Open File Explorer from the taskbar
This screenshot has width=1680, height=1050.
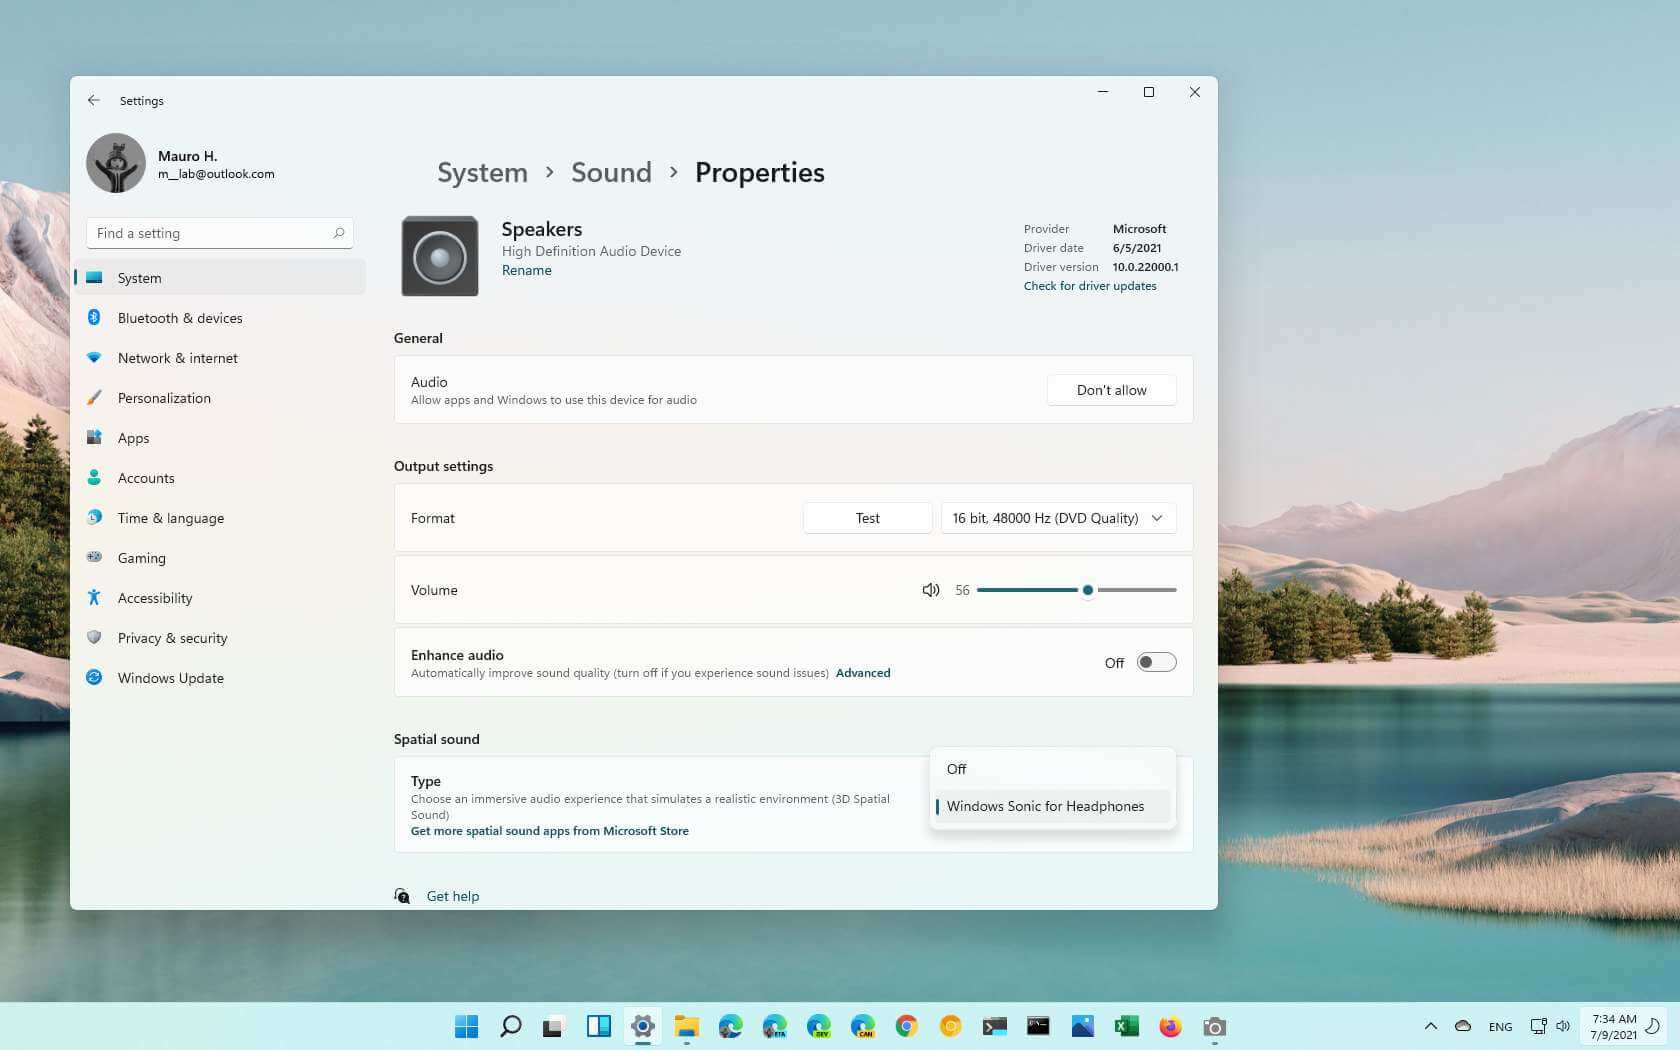coord(686,1026)
